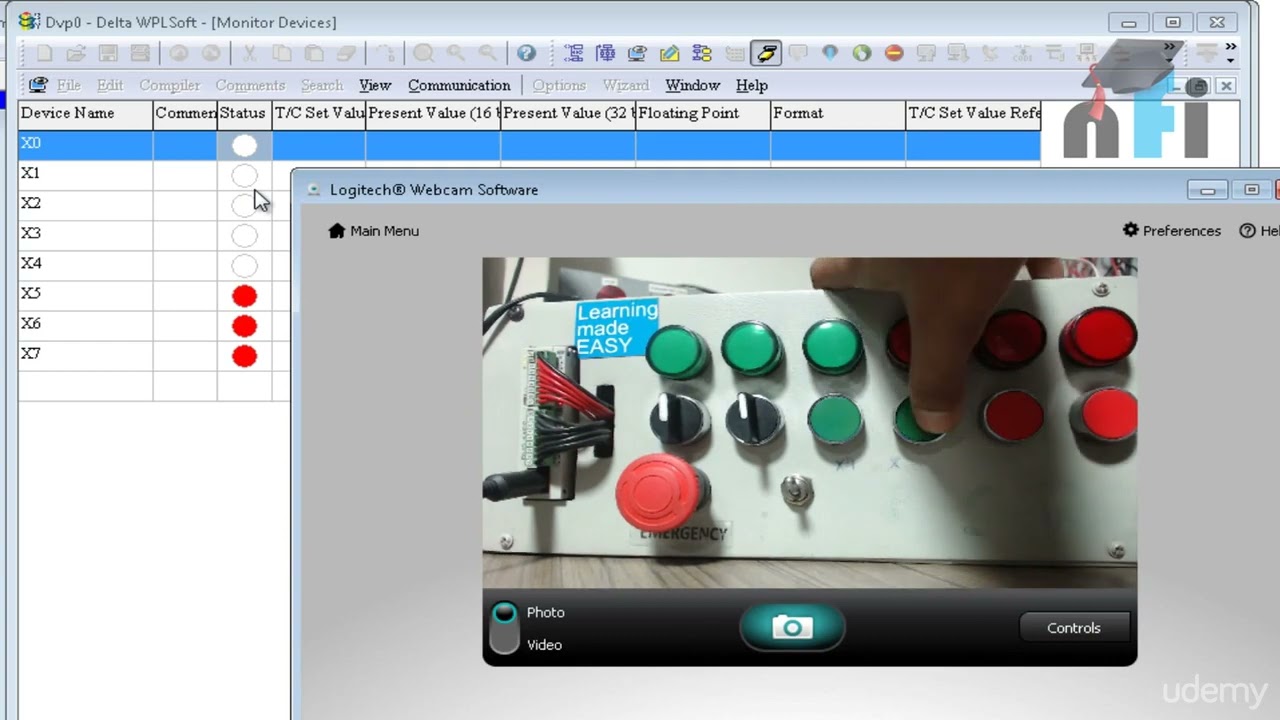This screenshot has height=720, width=1280.
Task: Click the X0 status indicator circle
Action: click(x=244, y=146)
